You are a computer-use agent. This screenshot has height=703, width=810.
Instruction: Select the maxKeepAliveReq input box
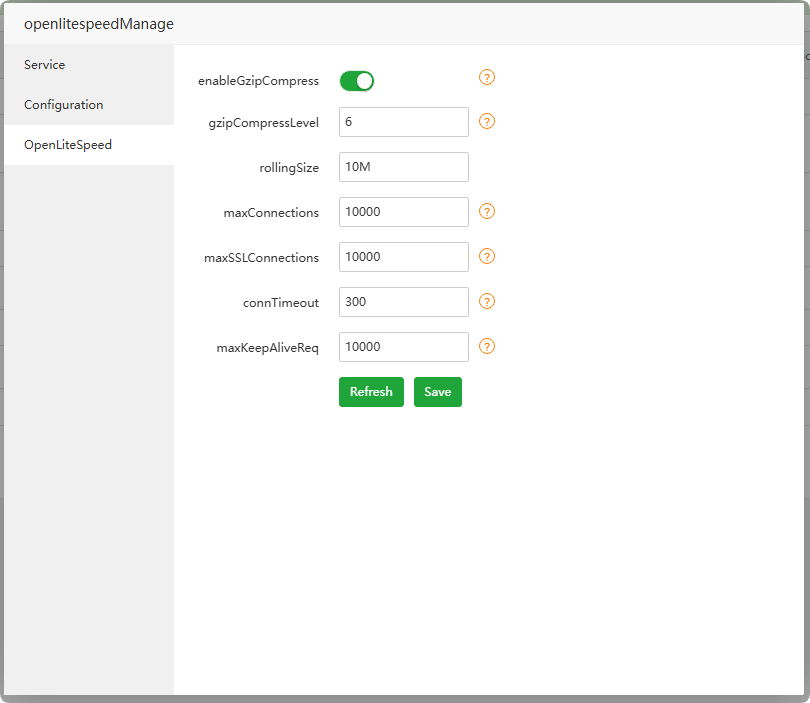403,347
